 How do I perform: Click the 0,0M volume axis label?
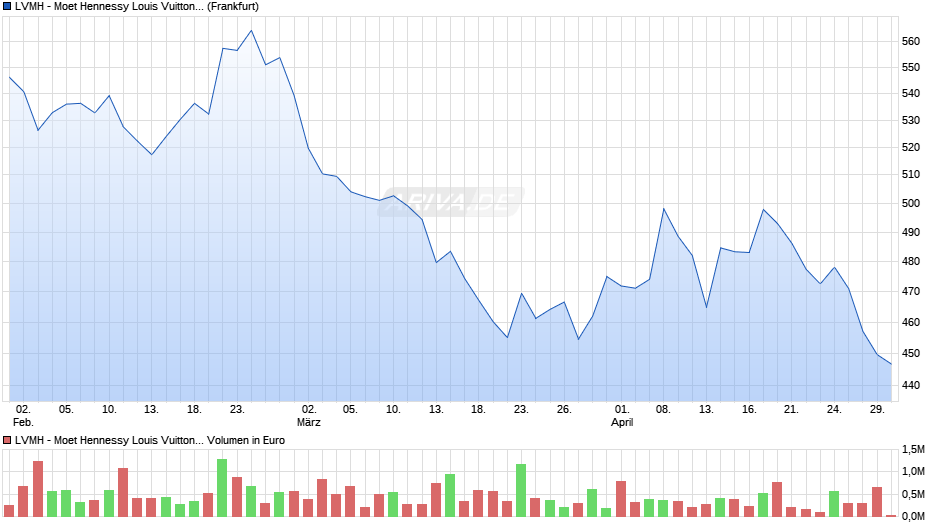tap(913, 516)
